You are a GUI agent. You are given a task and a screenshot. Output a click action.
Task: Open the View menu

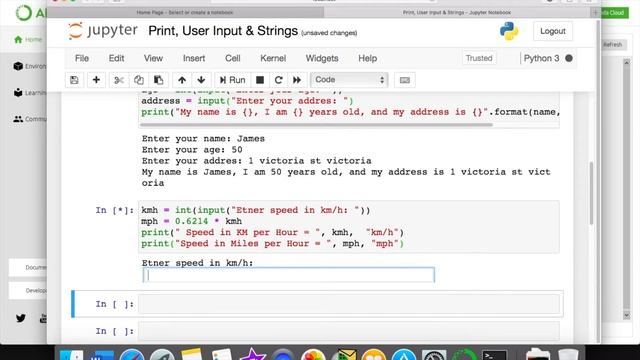point(153,58)
